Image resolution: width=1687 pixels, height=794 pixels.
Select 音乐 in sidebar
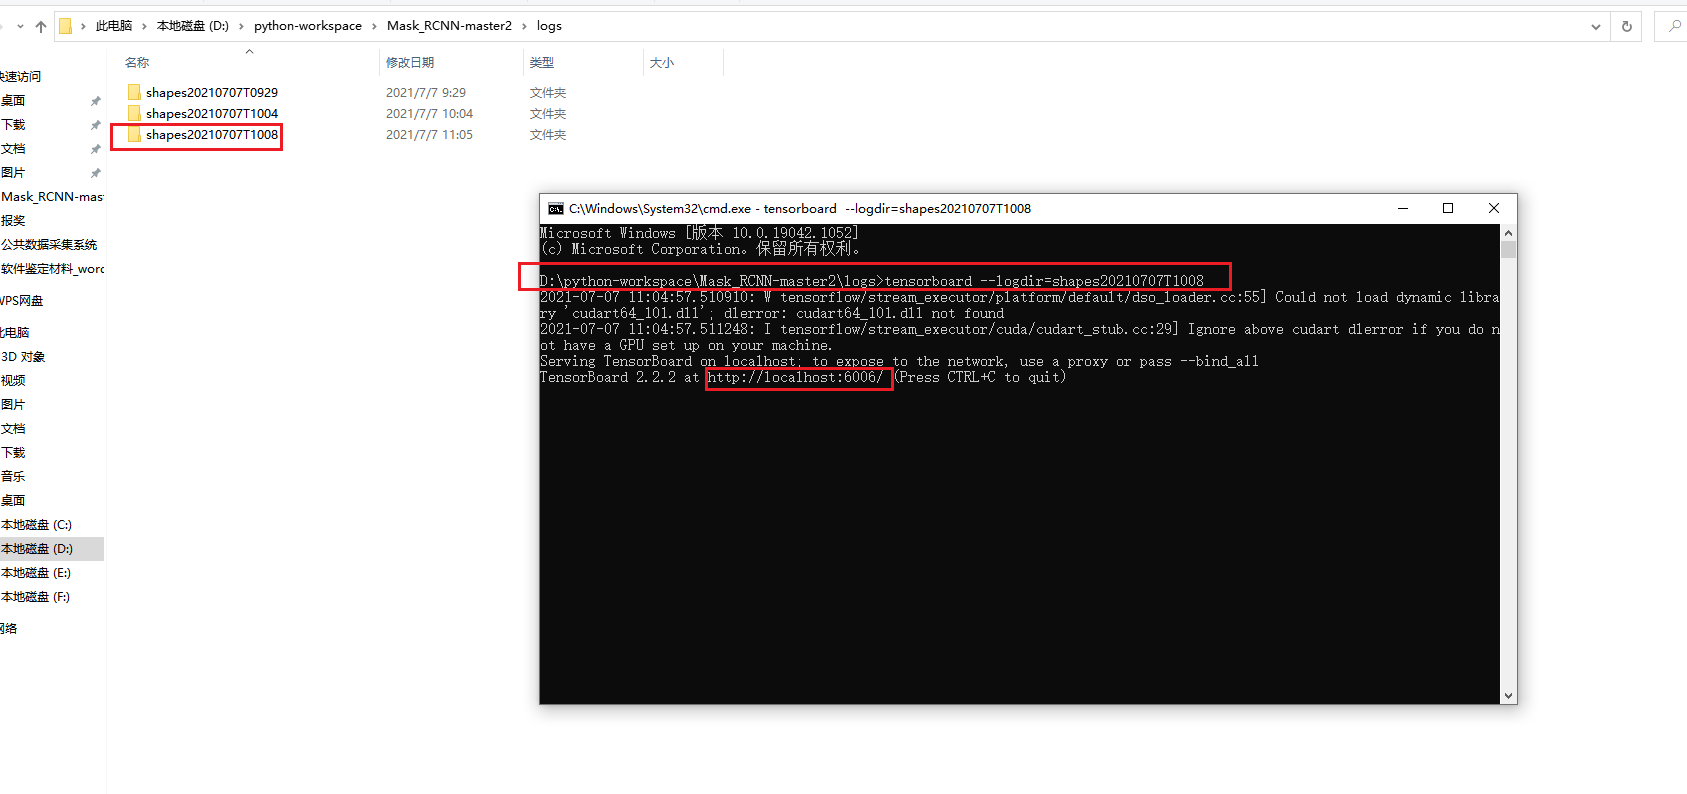click(13, 477)
